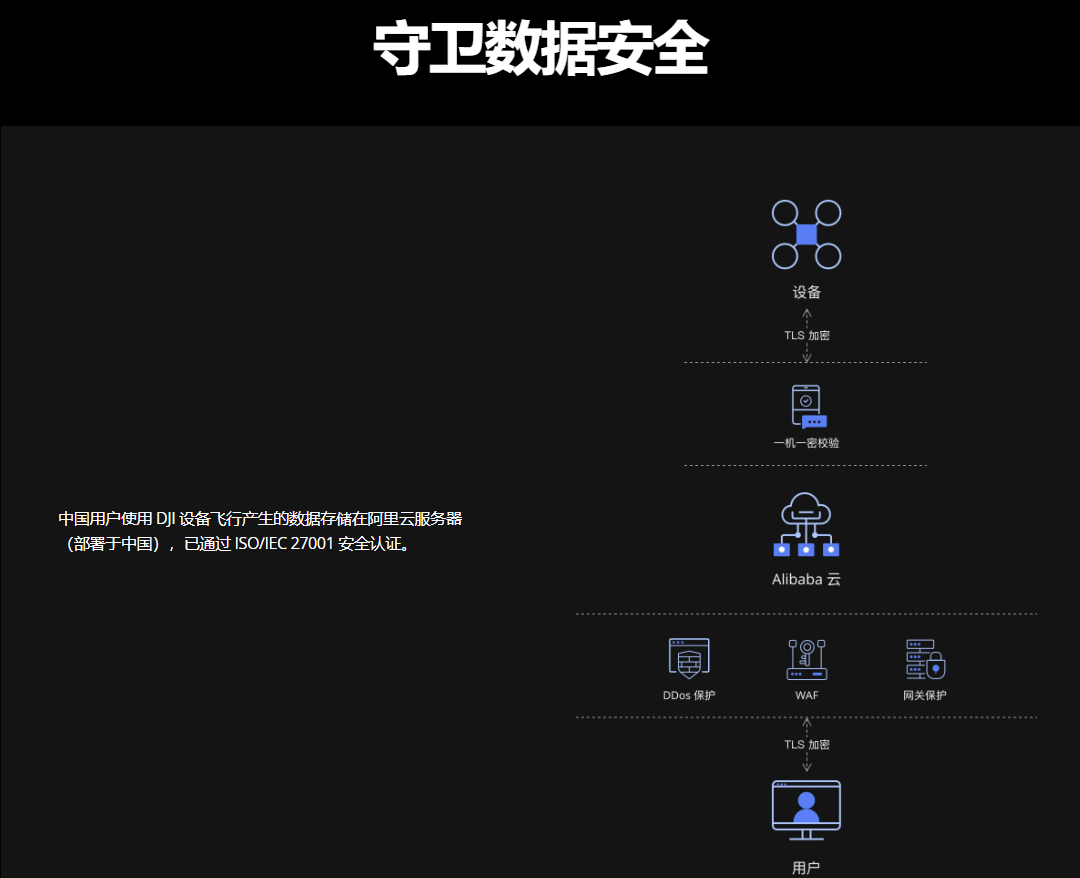
Task: Click "TLS 加密" text above the user
Action: click(807, 745)
